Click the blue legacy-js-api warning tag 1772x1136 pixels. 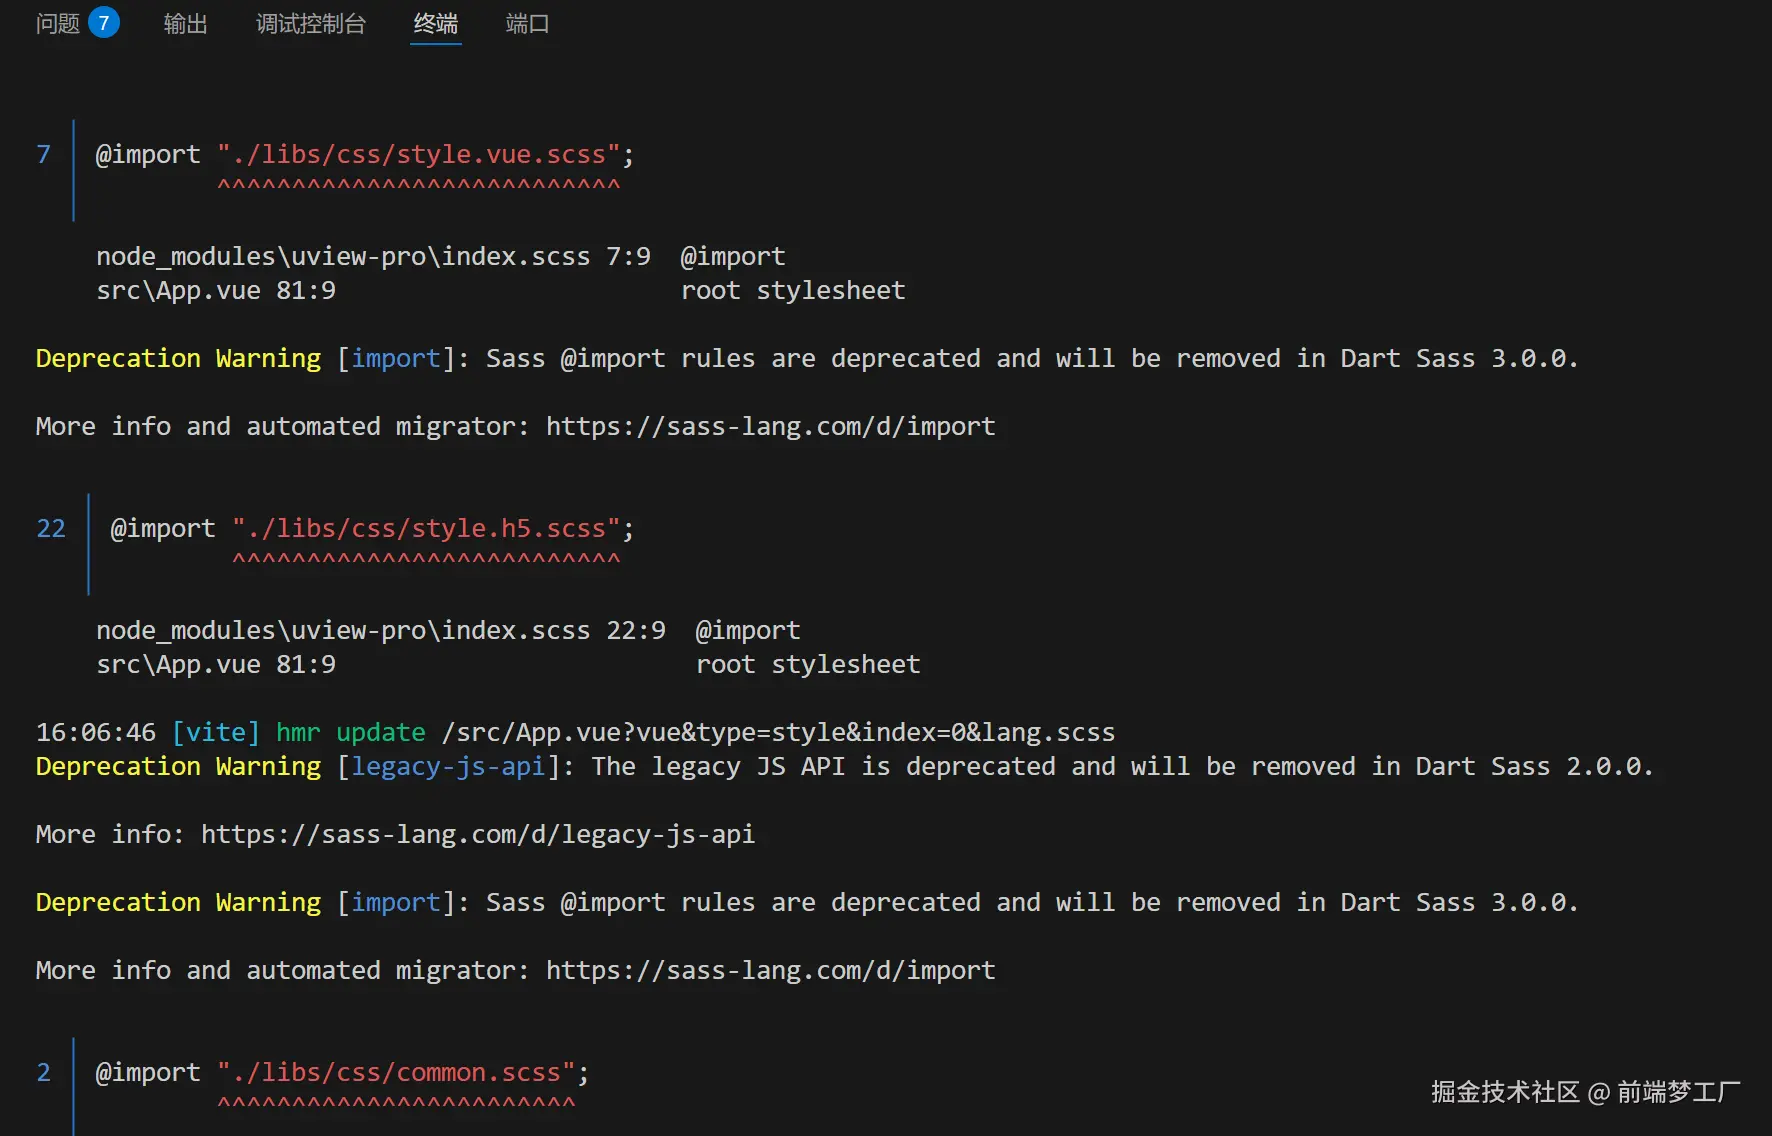click(447, 766)
